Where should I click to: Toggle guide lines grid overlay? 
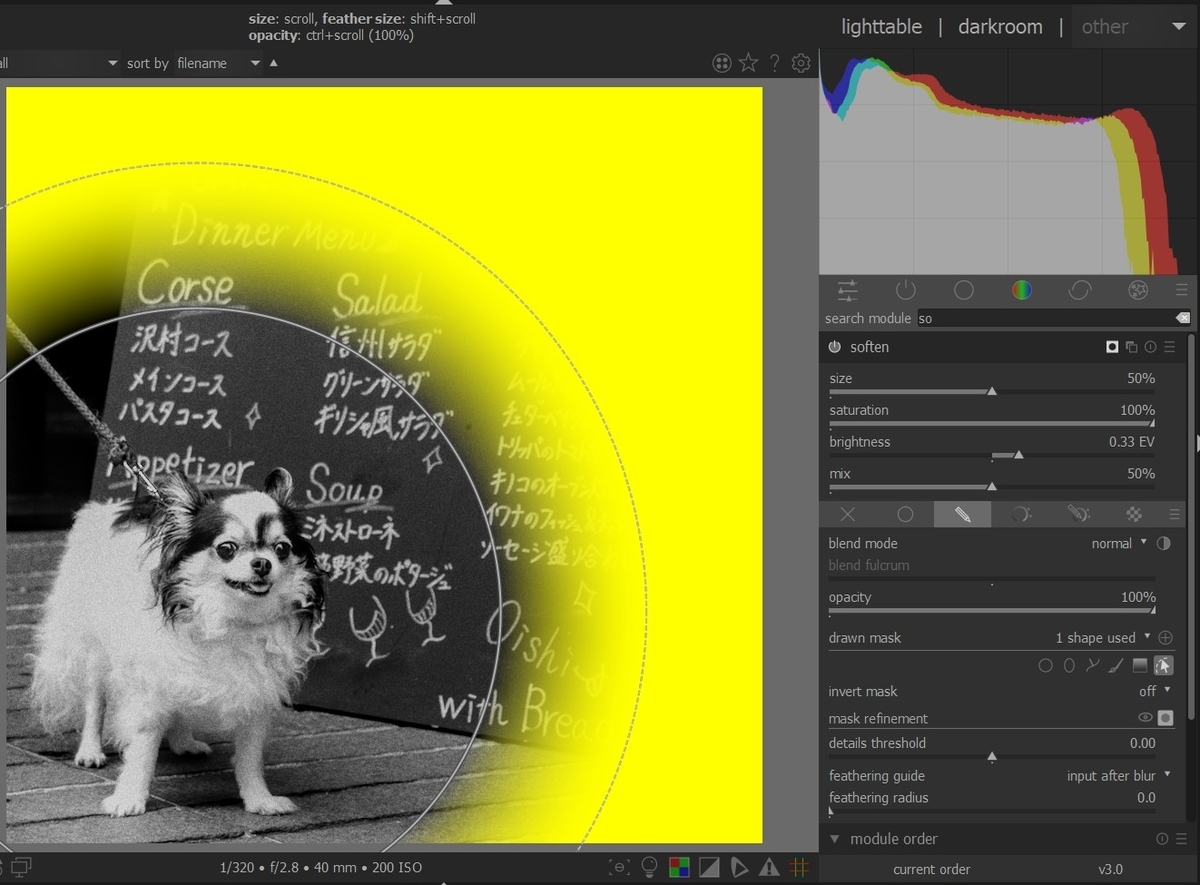(799, 867)
